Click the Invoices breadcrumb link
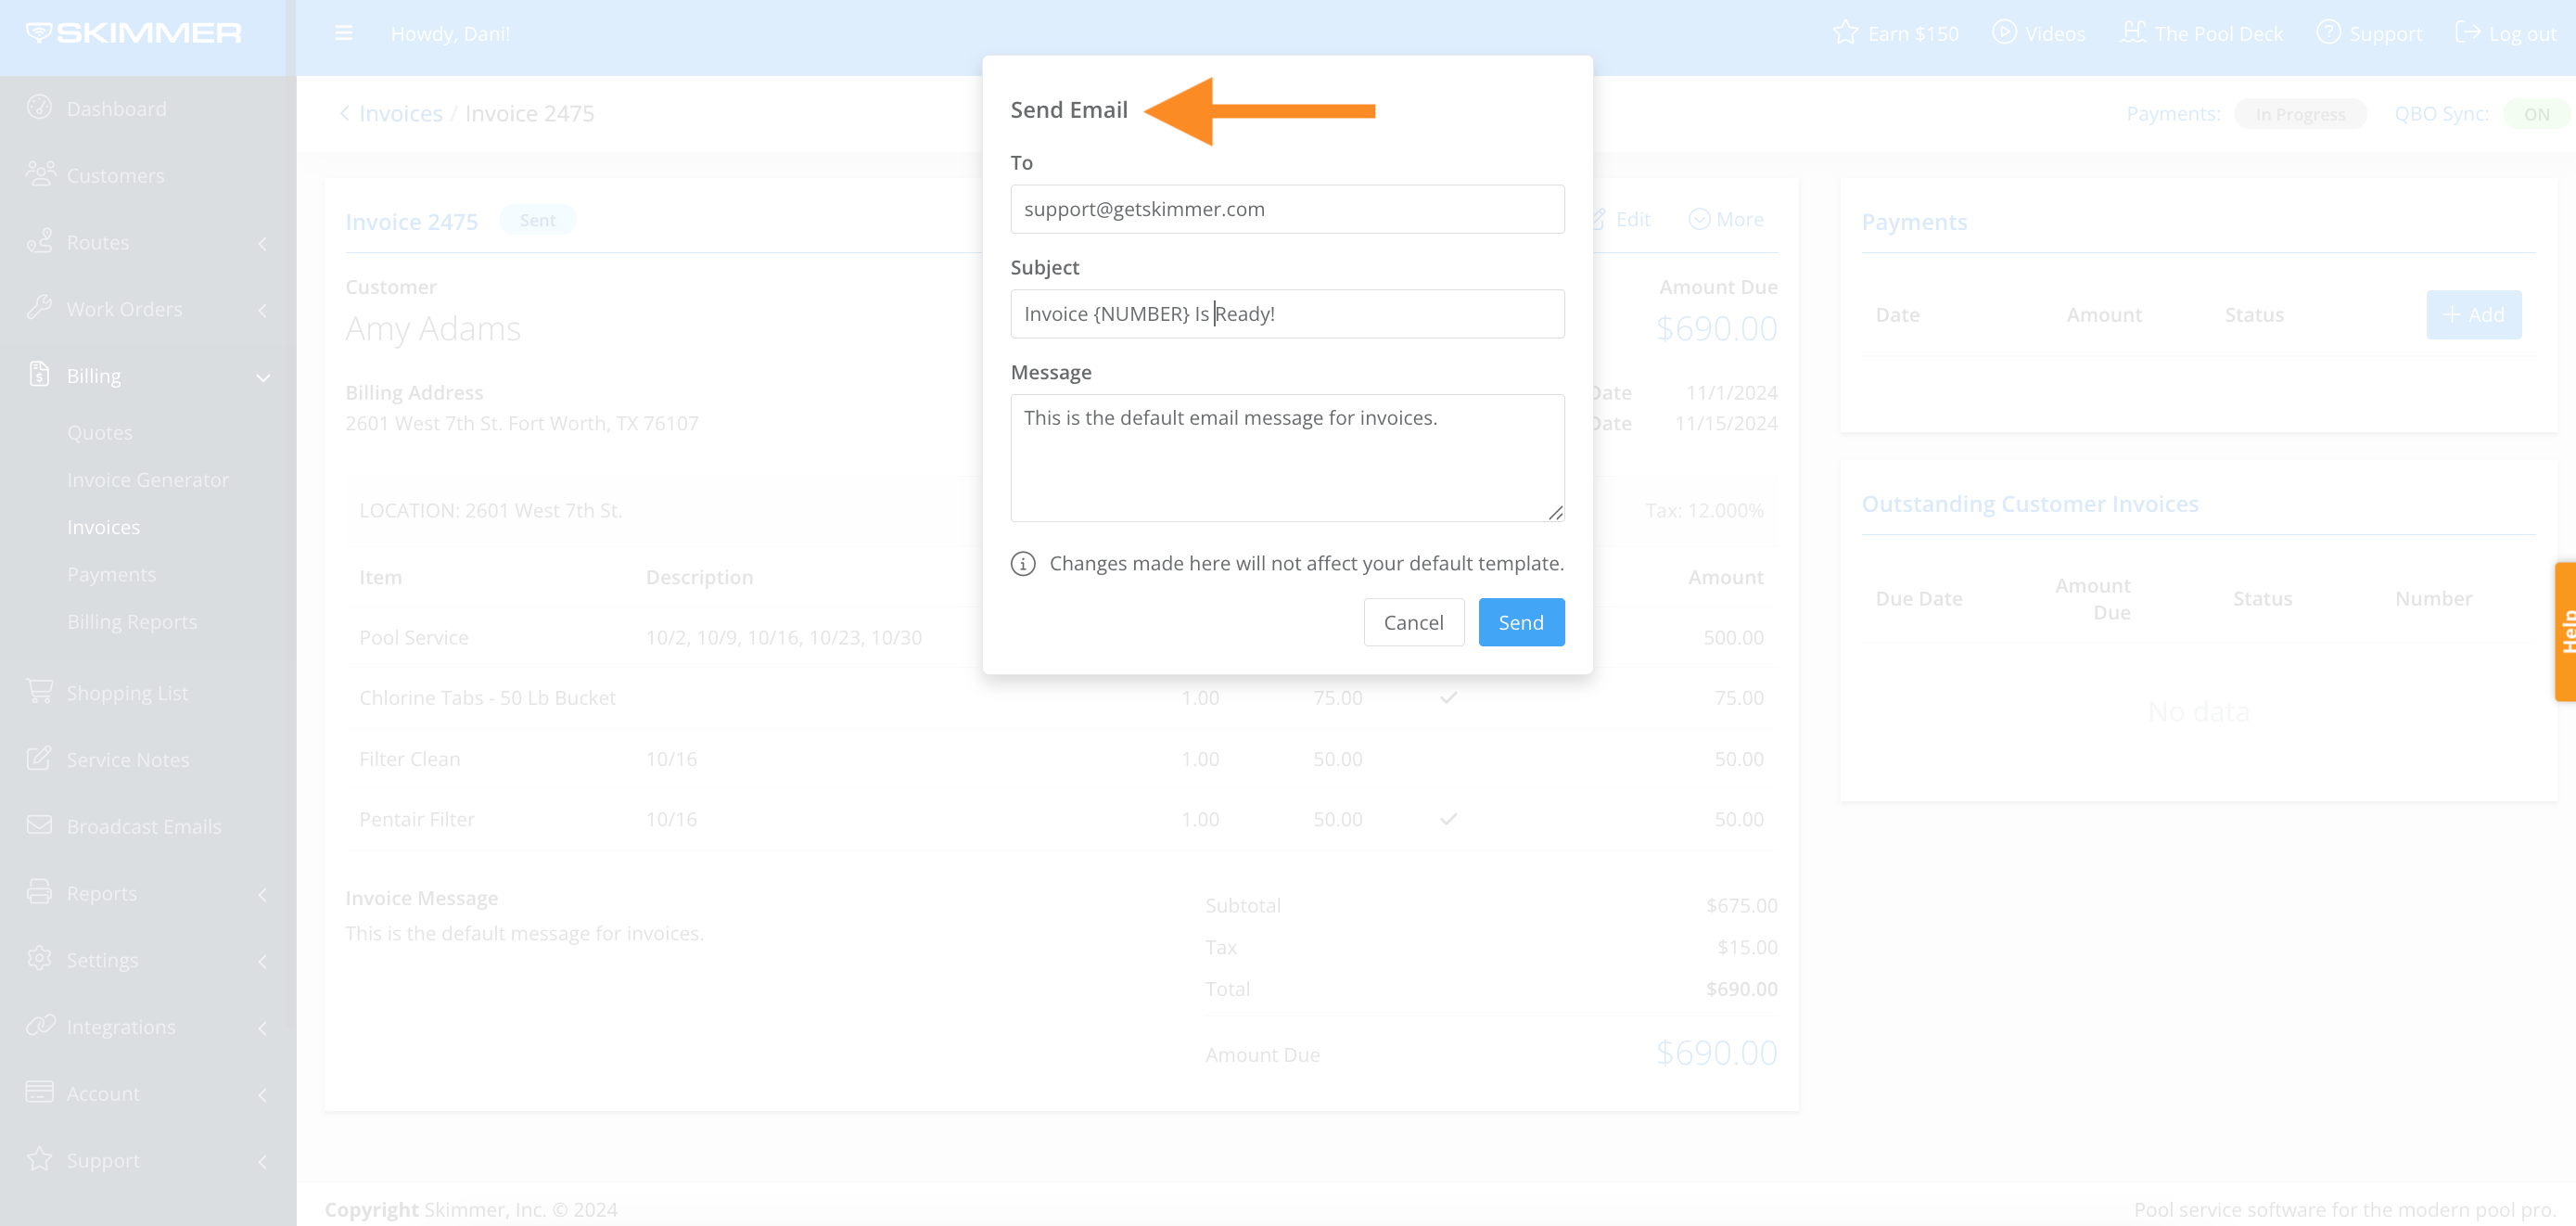Viewport: 2576px width, 1226px height. click(401, 113)
